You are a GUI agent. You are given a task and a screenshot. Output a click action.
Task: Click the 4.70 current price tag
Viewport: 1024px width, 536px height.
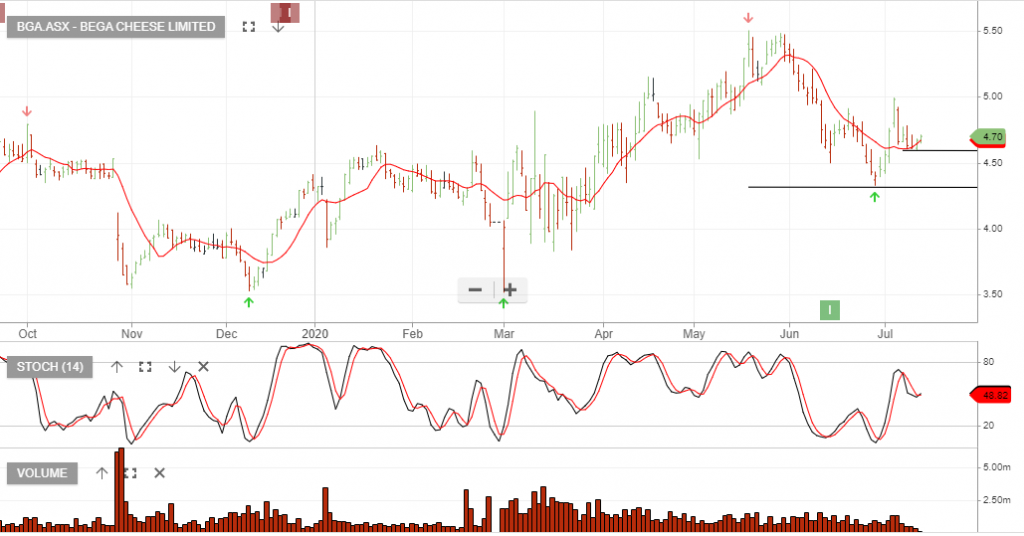(989, 137)
